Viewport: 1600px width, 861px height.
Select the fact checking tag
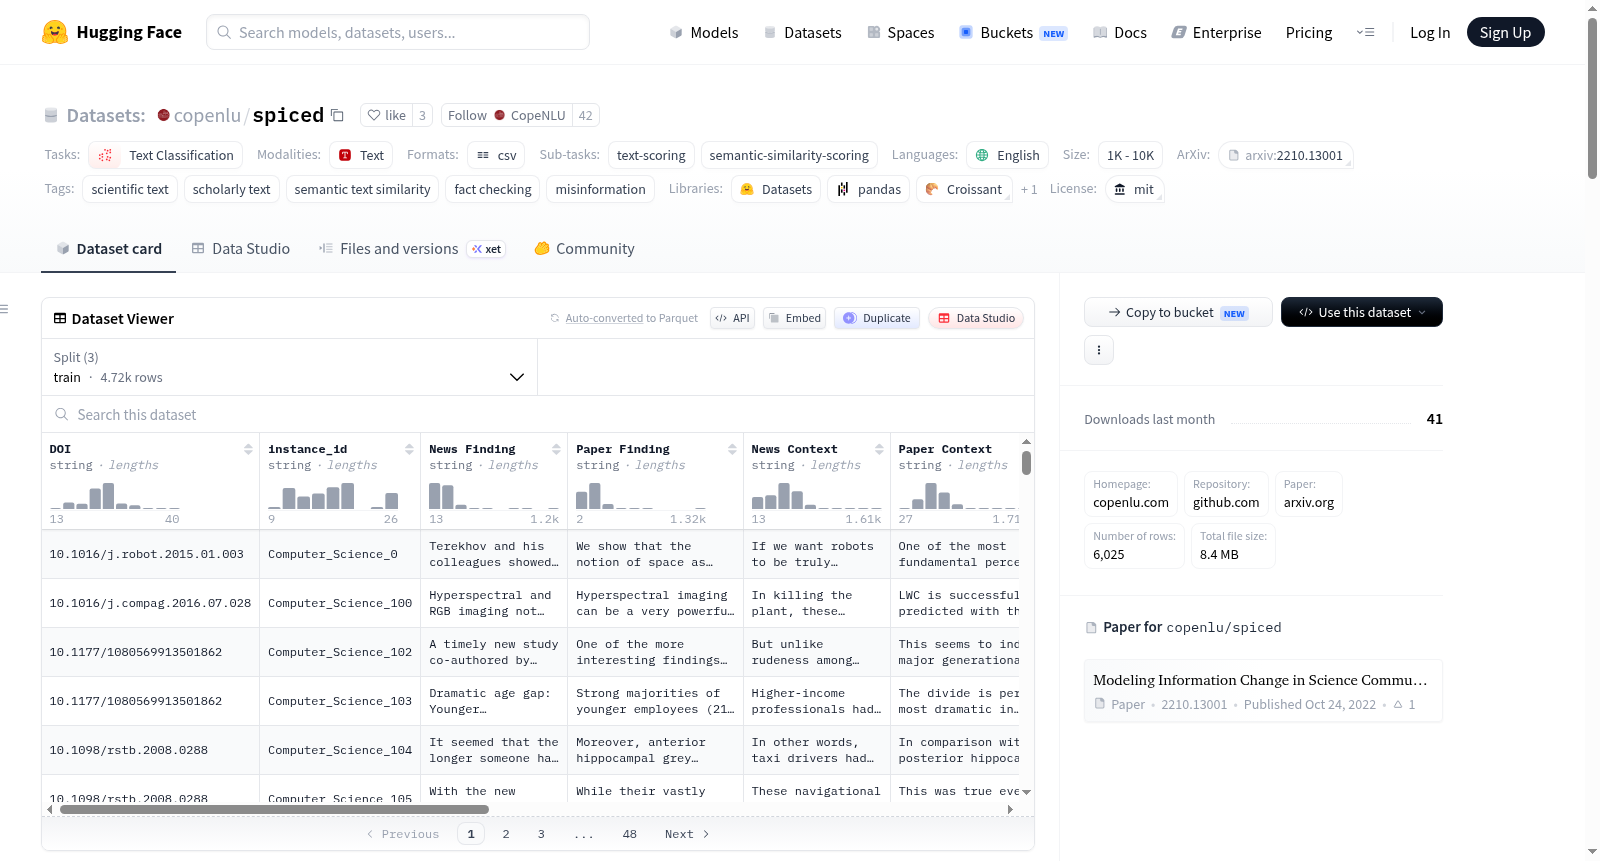[493, 189]
